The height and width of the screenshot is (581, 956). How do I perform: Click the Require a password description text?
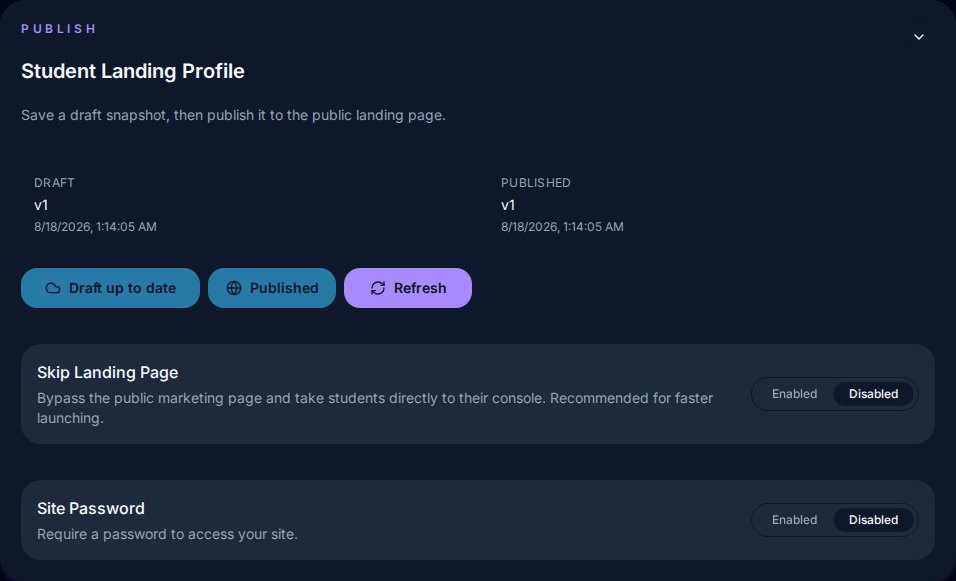(x=168, y=534)
